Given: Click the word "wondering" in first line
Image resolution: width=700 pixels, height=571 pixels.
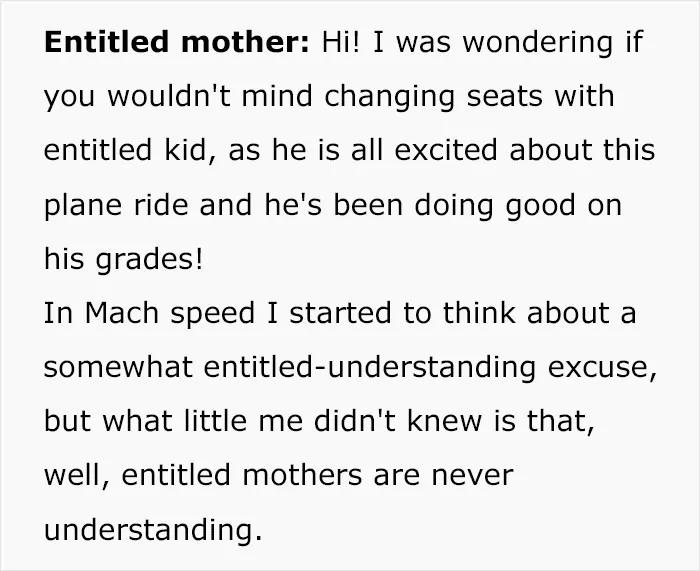Looking at the screenshot, I should pos(538,44).
